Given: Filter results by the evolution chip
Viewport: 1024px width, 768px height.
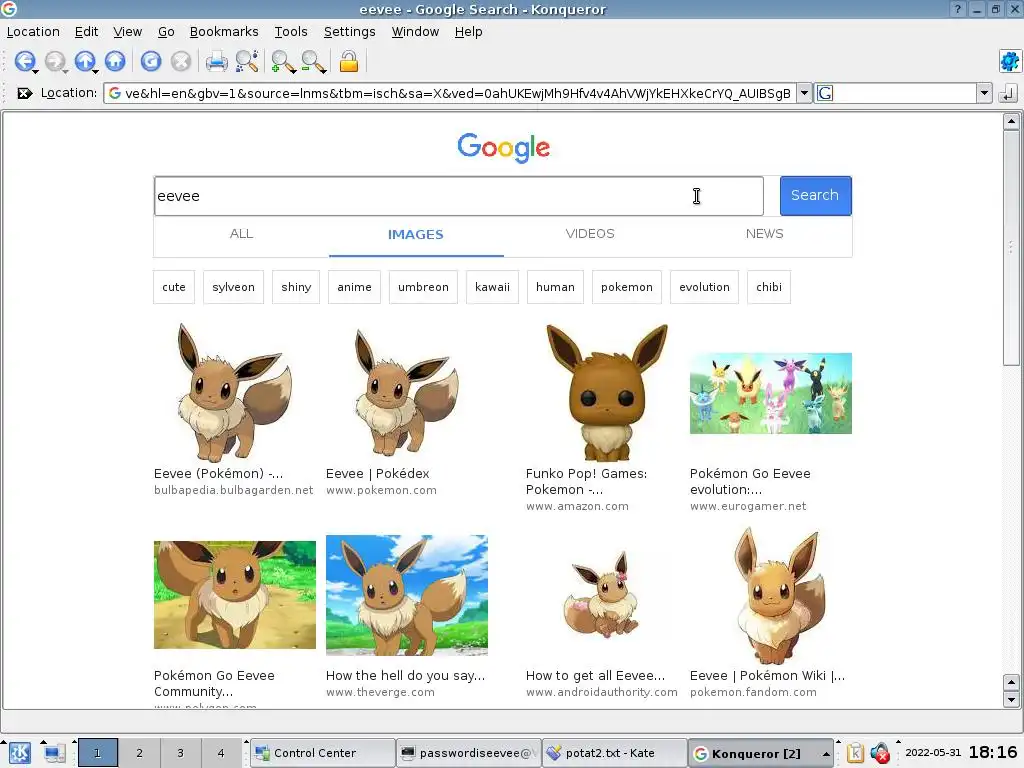Looking at the screenshot, I should click(704, 287).
